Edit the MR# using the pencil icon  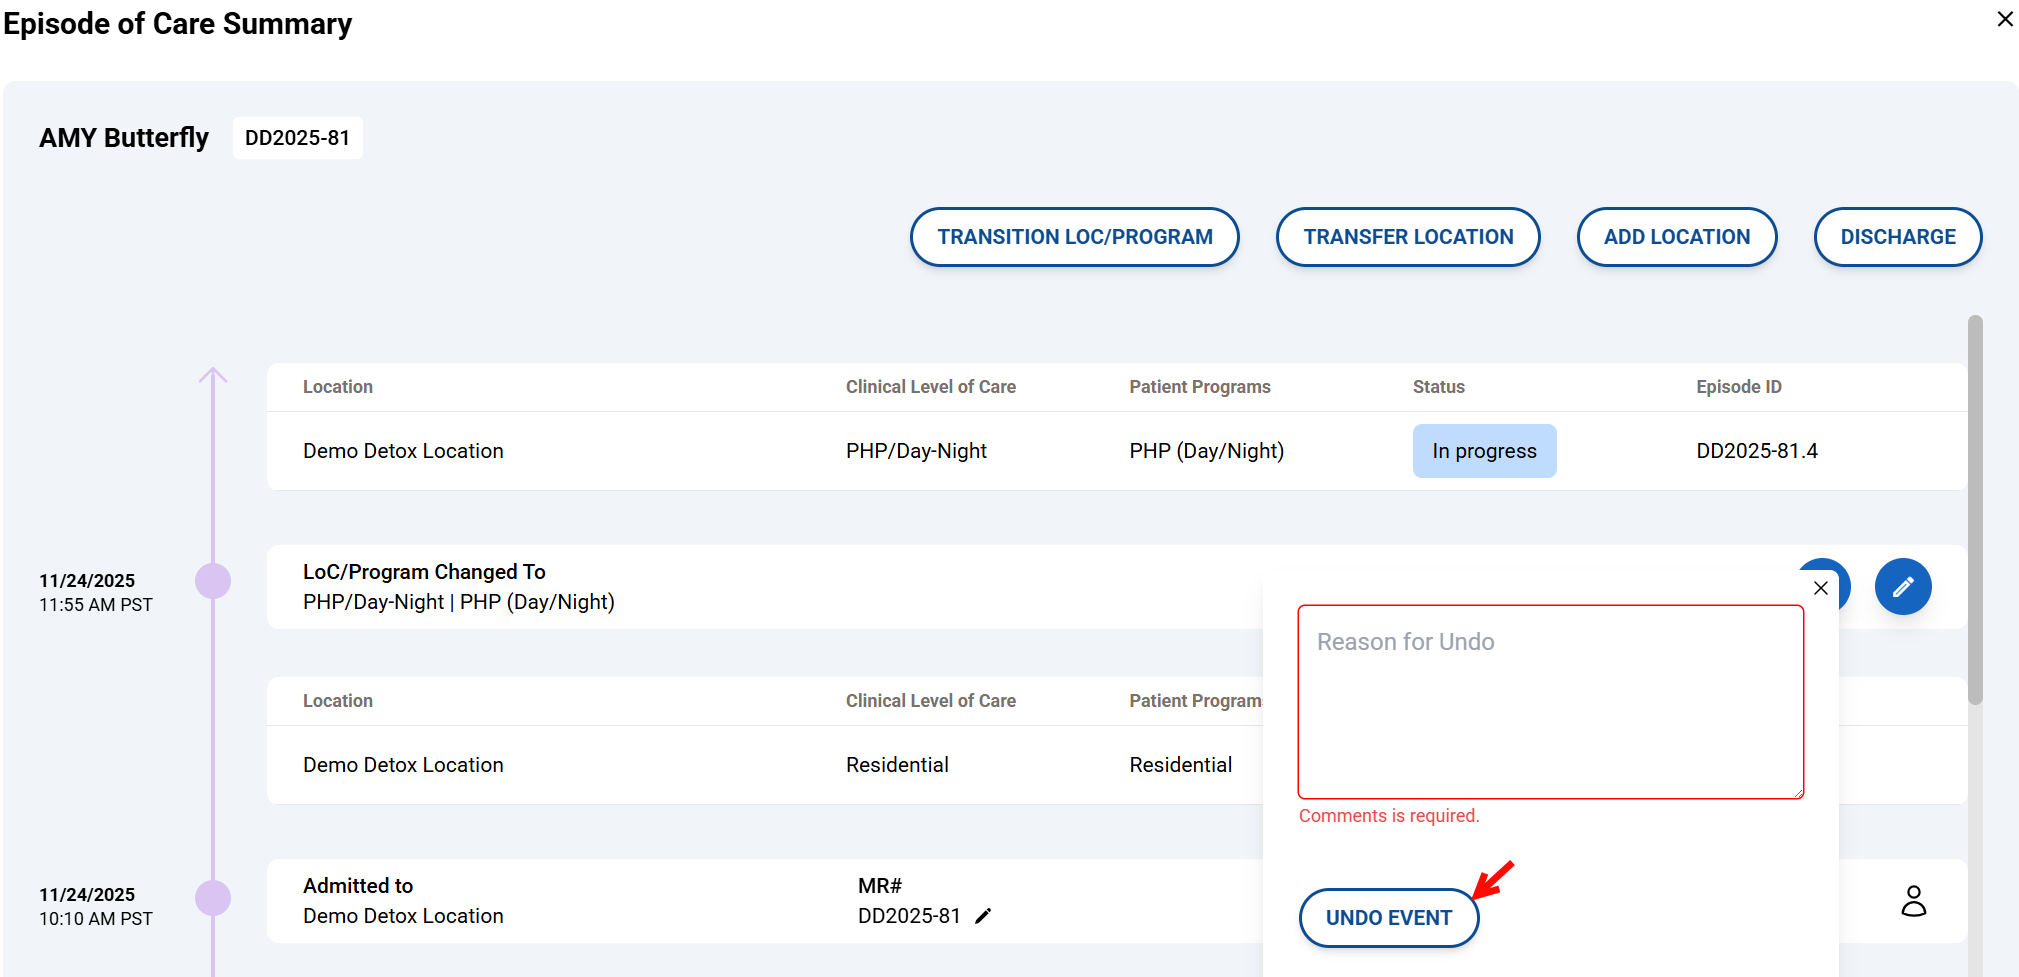983,916
